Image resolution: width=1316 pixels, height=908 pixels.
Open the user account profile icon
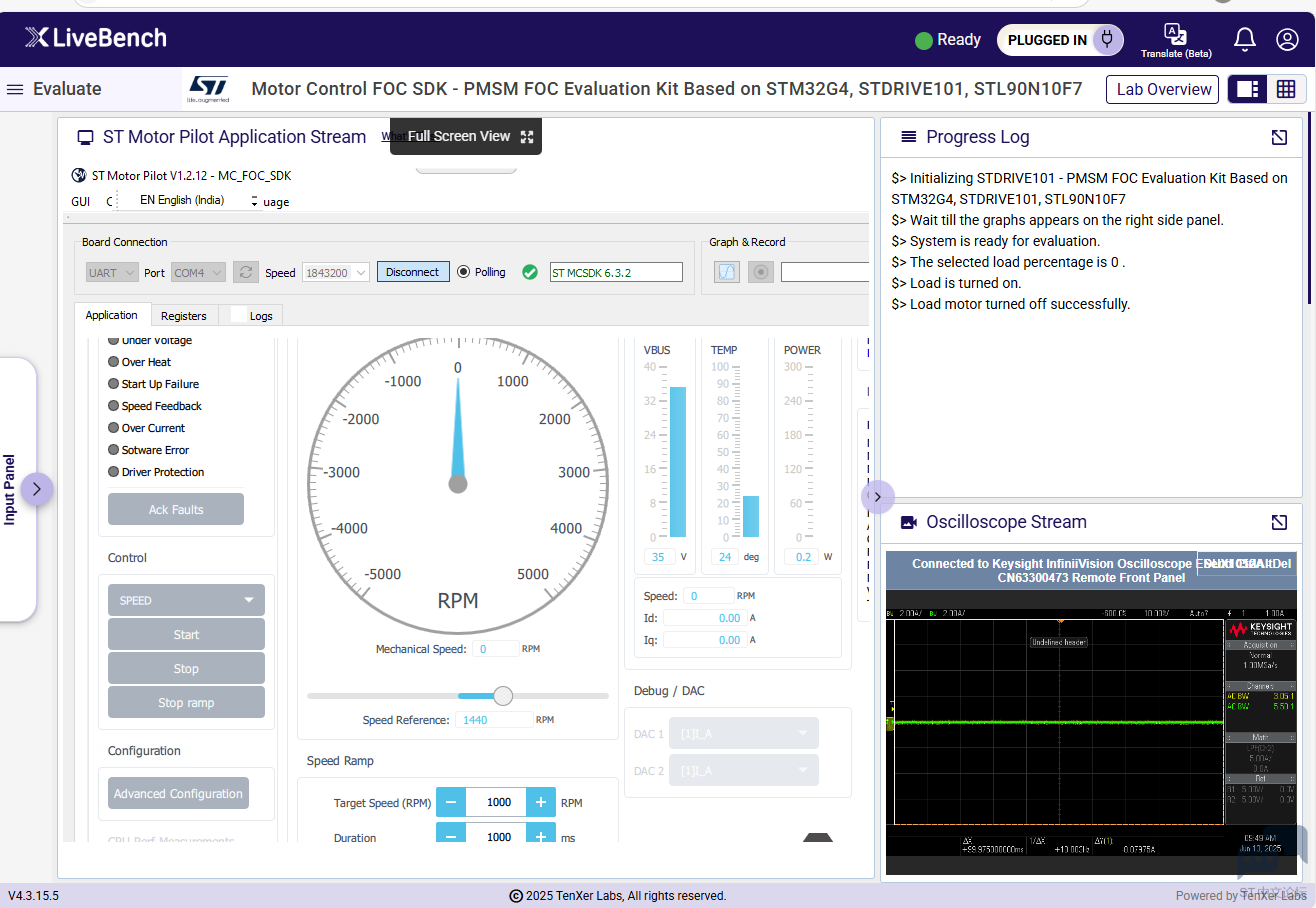click(x=1286, y=40)
